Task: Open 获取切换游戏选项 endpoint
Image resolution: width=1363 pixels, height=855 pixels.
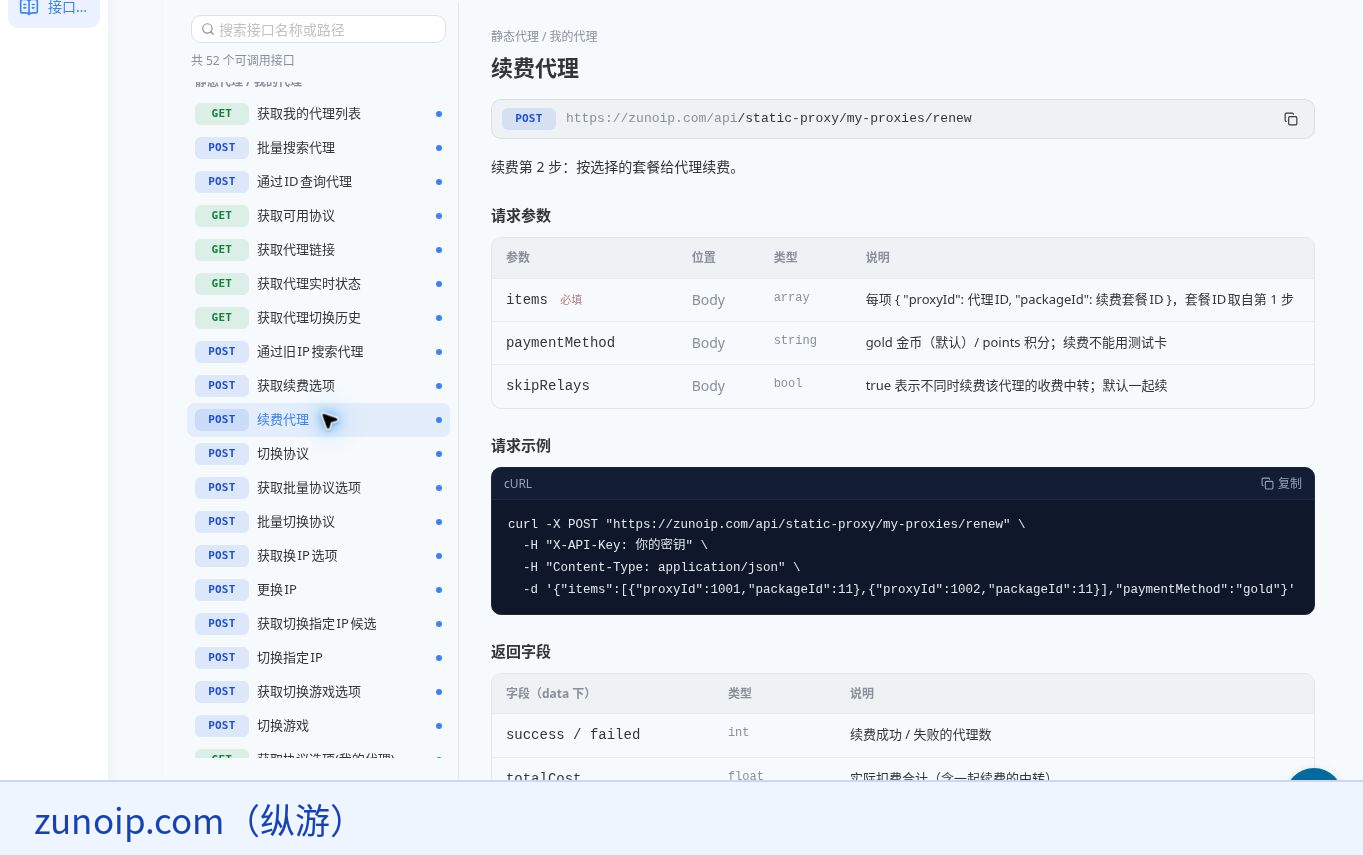Action: coord(318,692)
